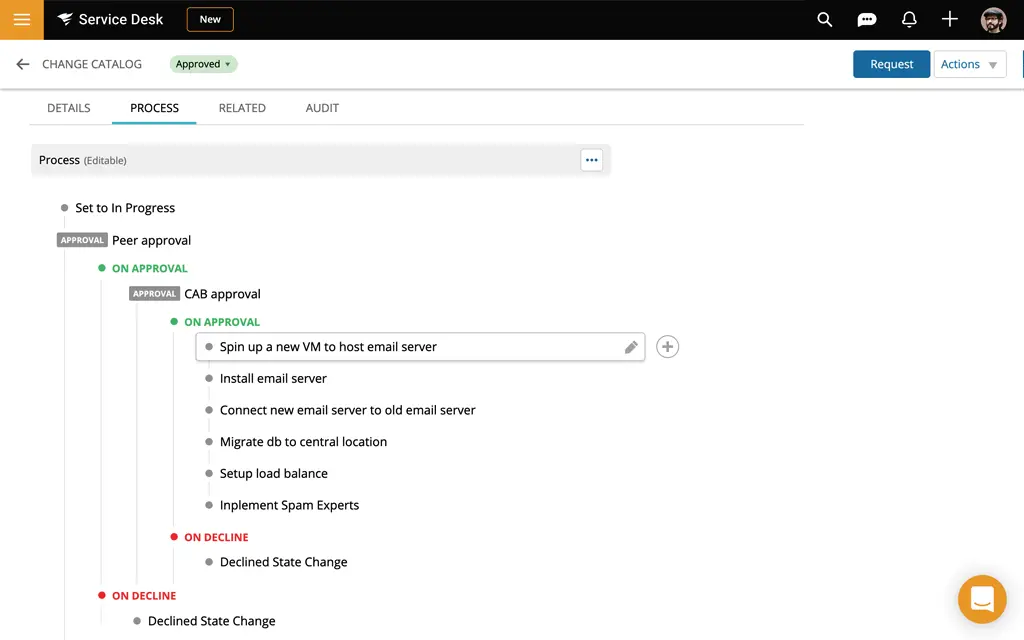Click the New button next to Service Desk
Screen dimensions: 1024x640
tap(209, 19)
